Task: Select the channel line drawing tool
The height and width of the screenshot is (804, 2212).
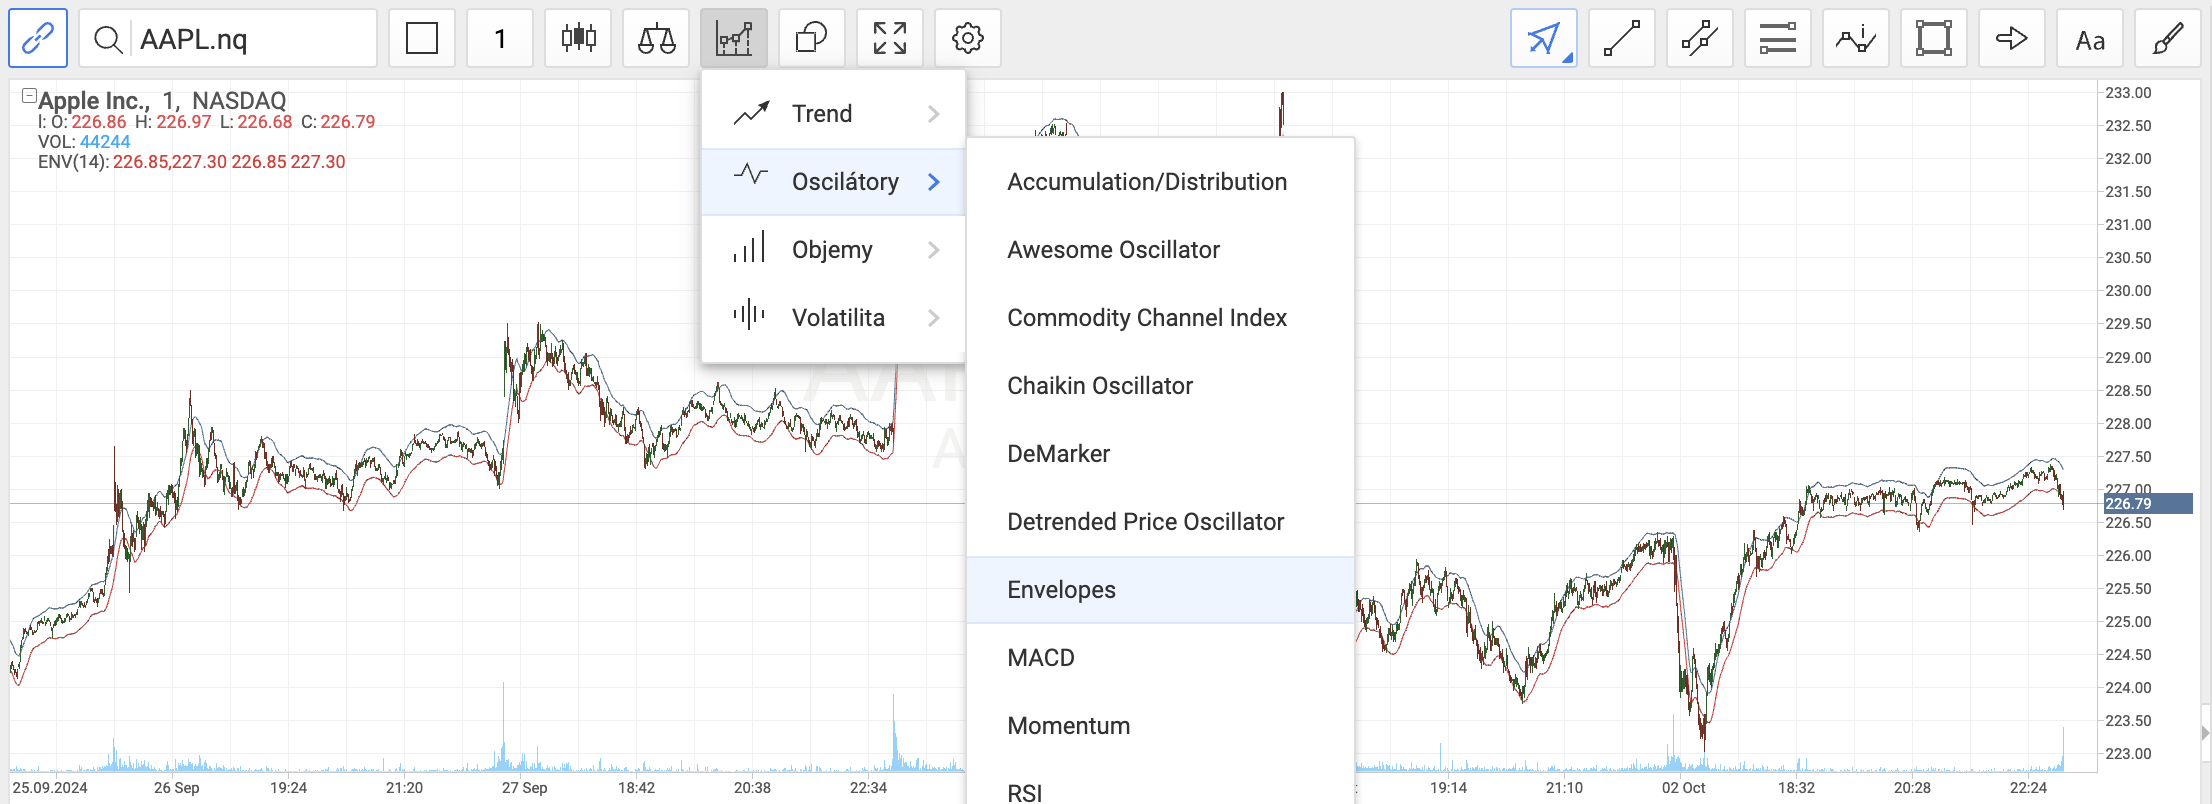Action: (x=1700, y=39)
